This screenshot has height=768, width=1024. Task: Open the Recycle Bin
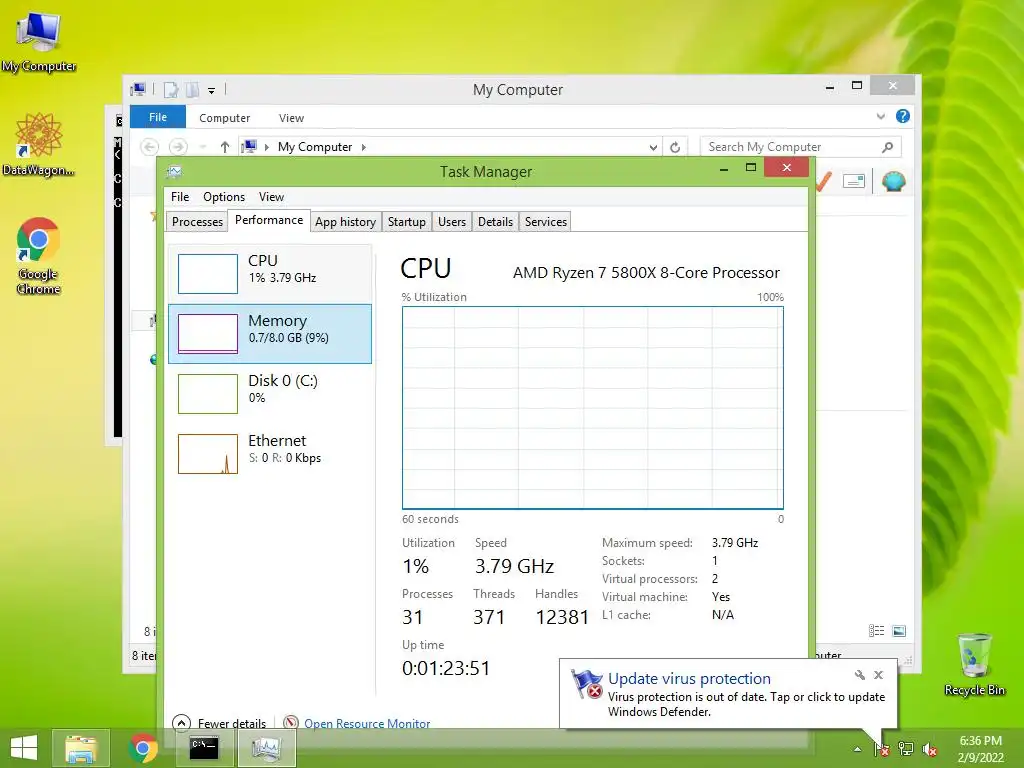974,664
